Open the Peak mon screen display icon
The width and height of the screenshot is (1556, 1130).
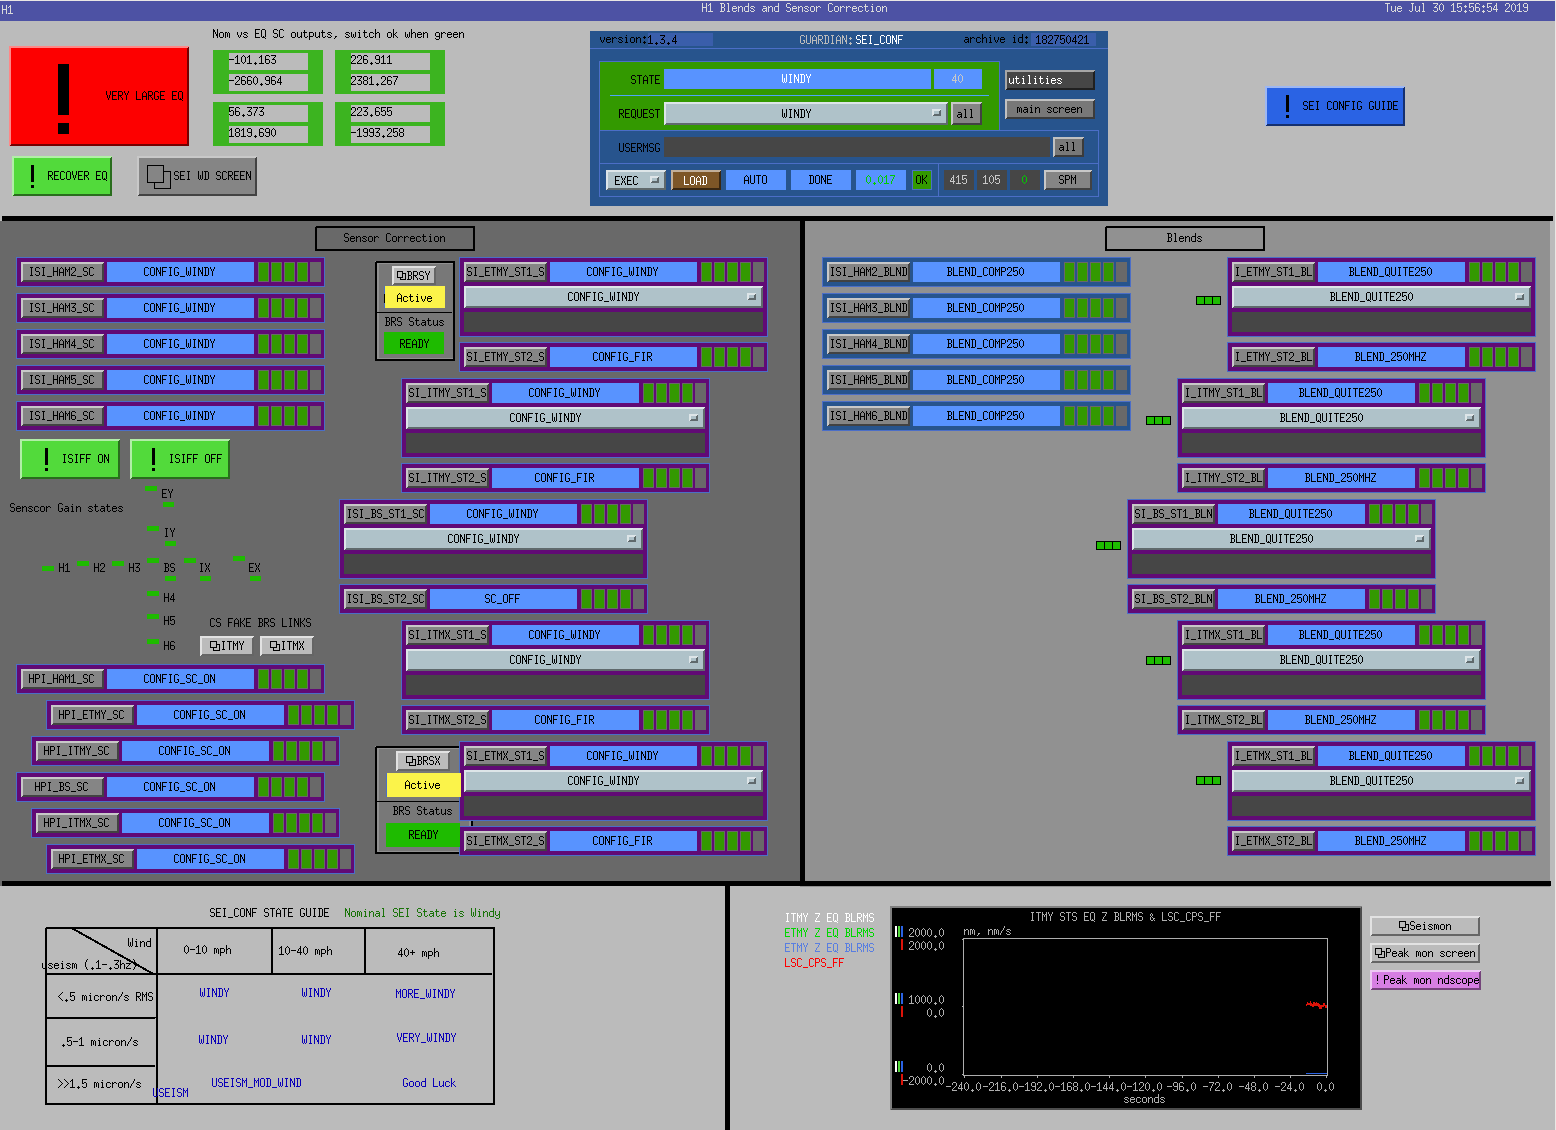1380,953
